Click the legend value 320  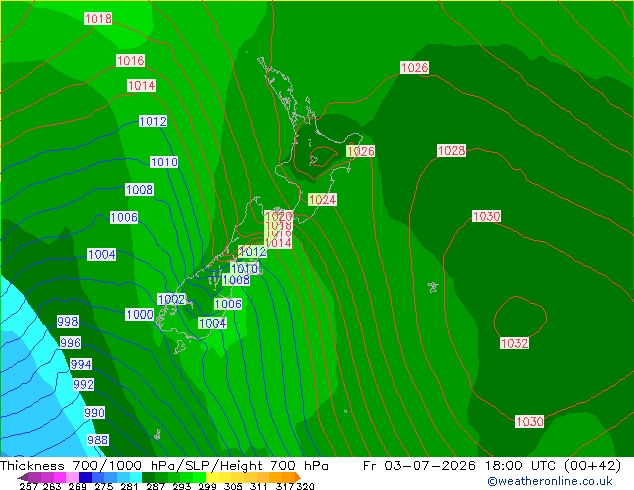305,486
